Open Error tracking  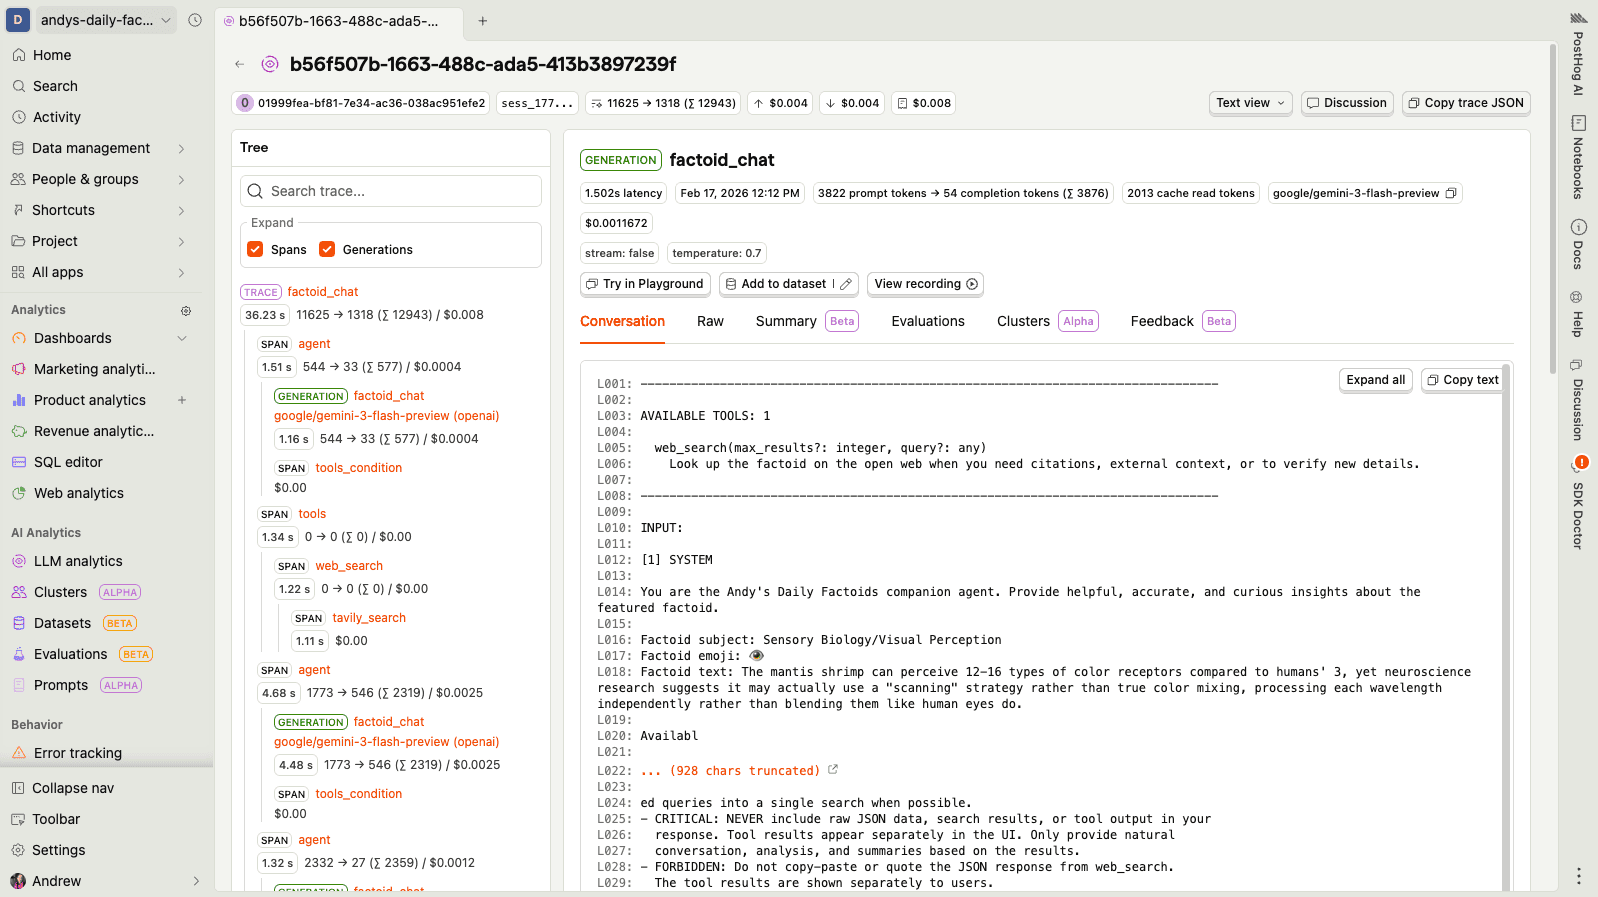coord(78,753)
